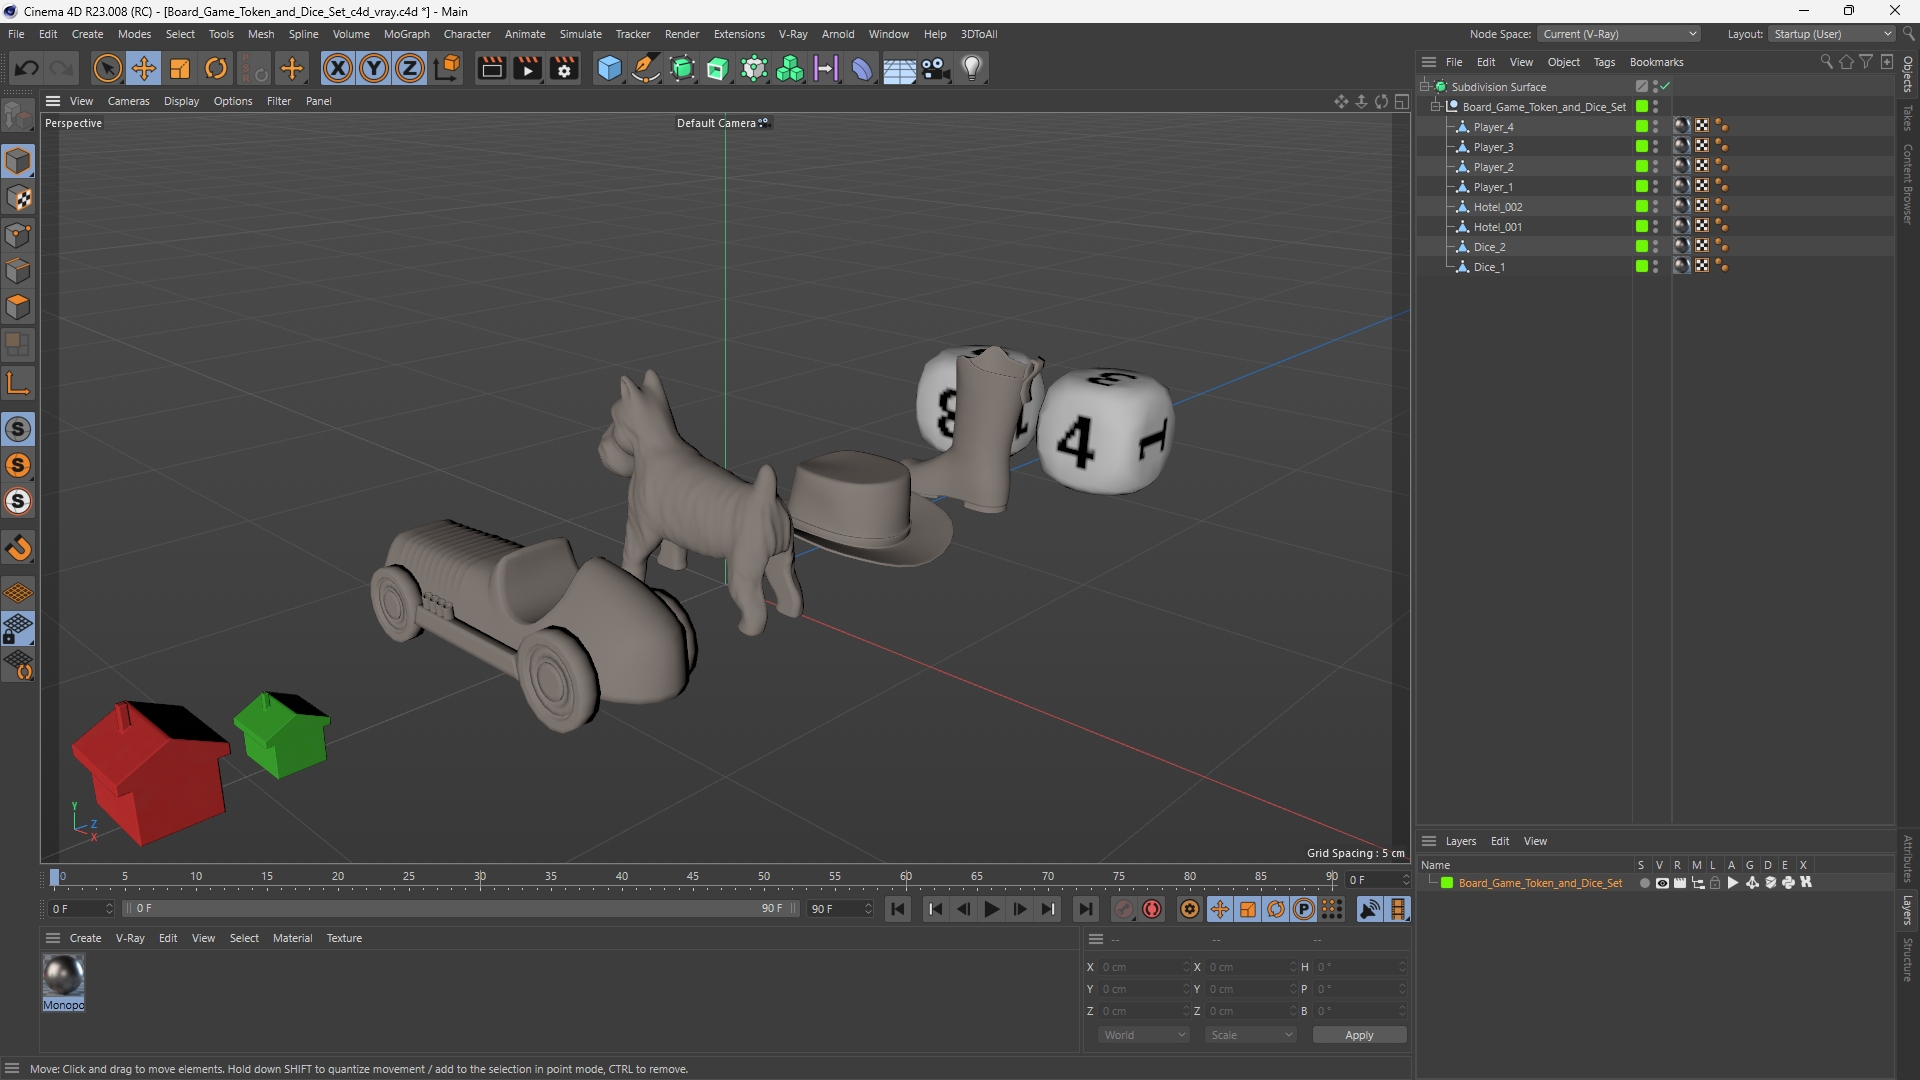
Task: Open the Node Space dropdown
Action: 1618,34
